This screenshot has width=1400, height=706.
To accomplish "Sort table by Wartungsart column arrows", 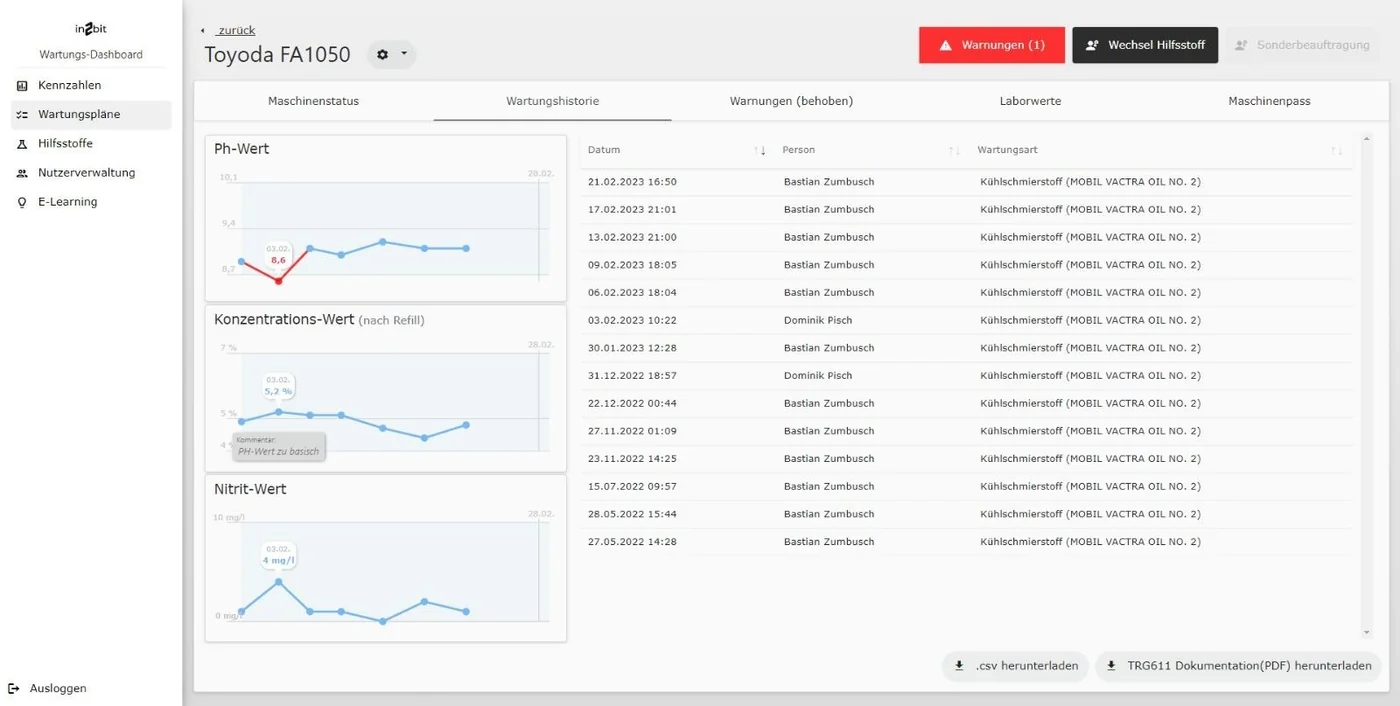I will 1337,150.
